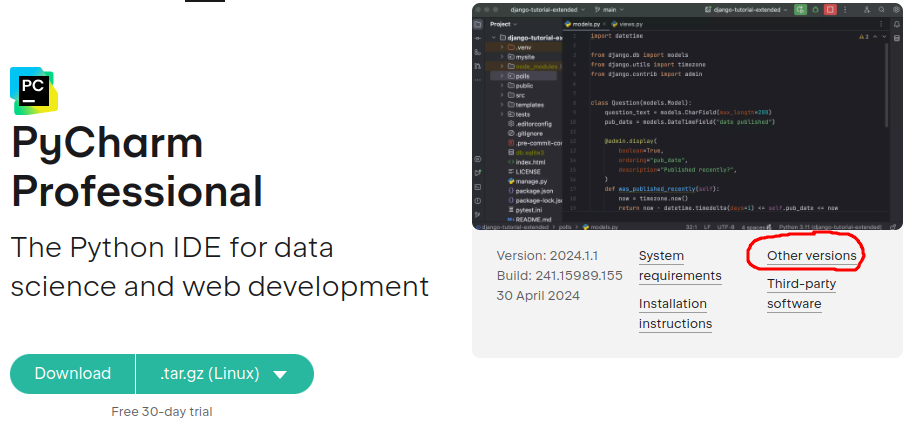Click the '30 April 2024' release date
The image size is (914, 427).
tap(538, 295)
